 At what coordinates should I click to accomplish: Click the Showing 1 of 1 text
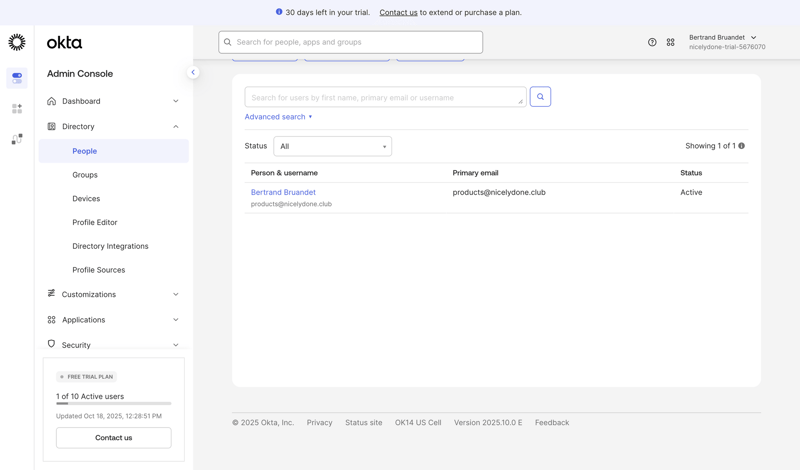(x=710, y=146)
